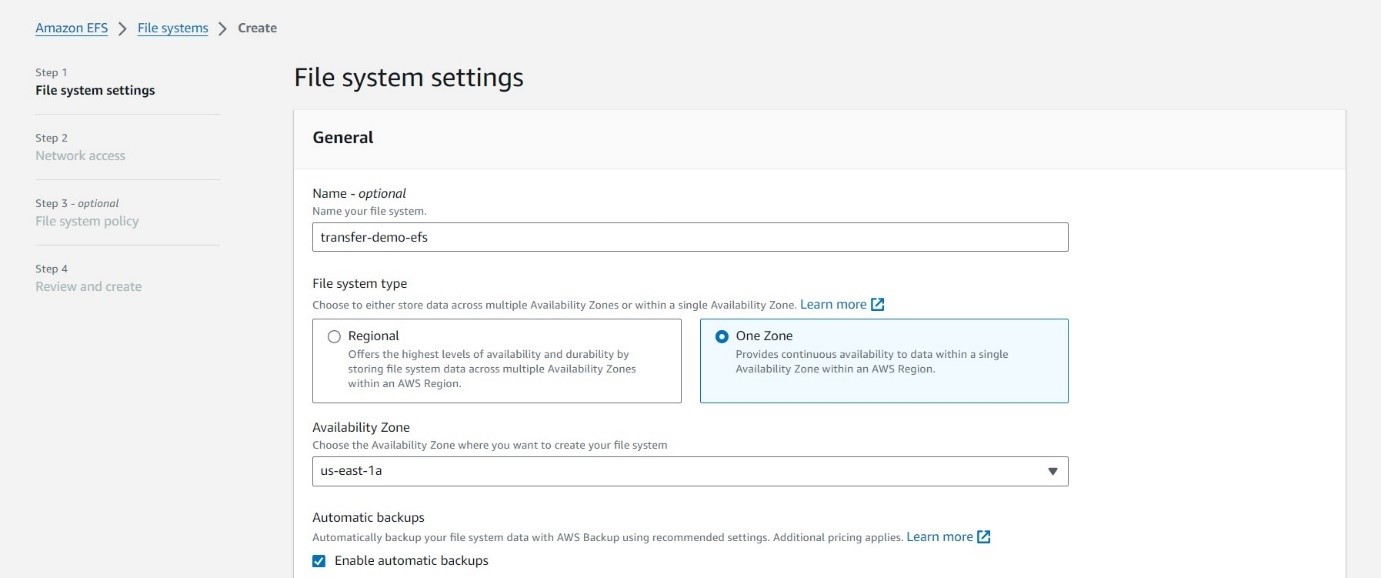
Task: Click the breadcrumb chevron after File systems
Action: [x=223, y=28]
